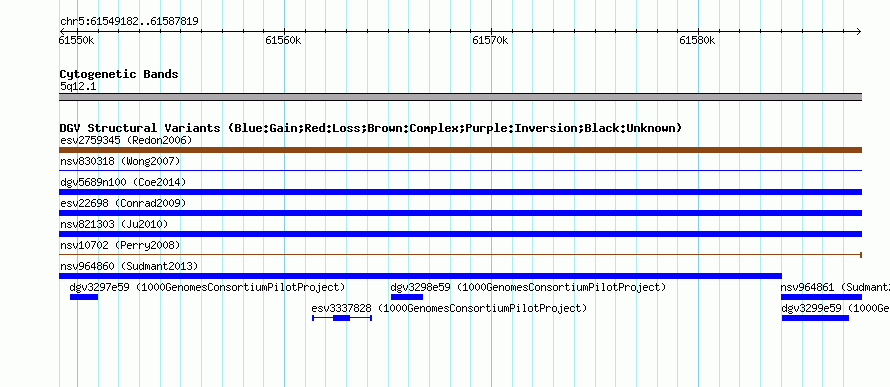The height and width of the screenshot is (387, 890).
Task: Select the nsv830318 (Wong2007) label
Action: [x=120, y=162]
